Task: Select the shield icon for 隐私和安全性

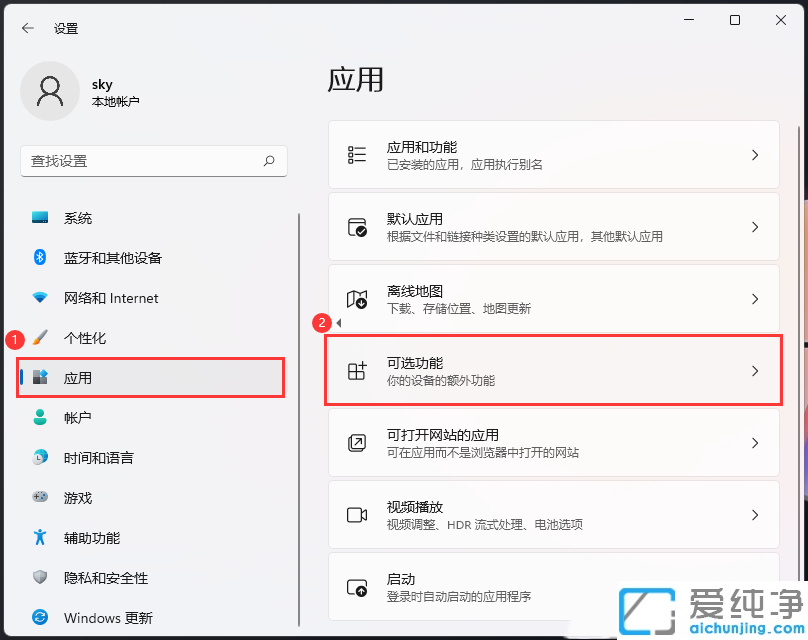Action: (38, 578)
